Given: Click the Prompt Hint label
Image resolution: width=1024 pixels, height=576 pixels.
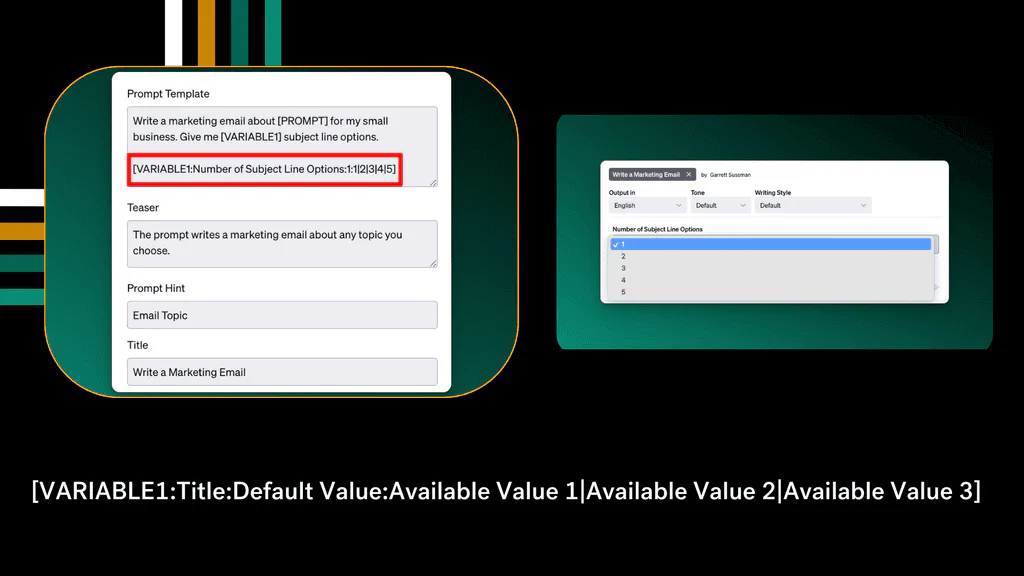Looking at the screenshot, I should coord(156,288).
